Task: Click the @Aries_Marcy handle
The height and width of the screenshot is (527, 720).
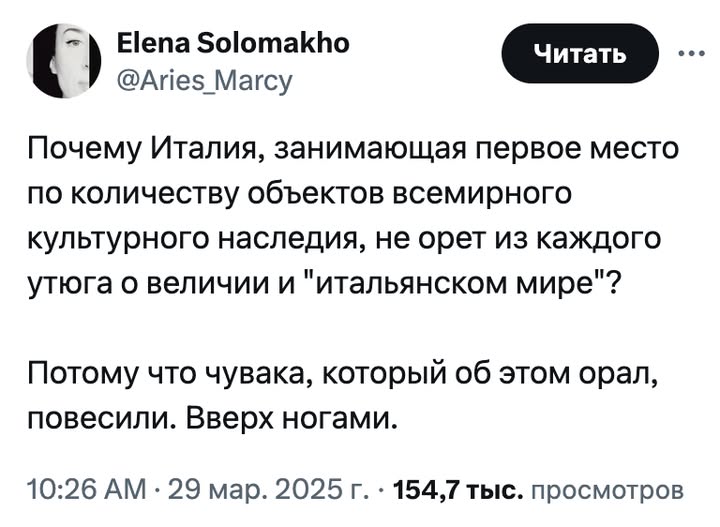Action: 206,77
